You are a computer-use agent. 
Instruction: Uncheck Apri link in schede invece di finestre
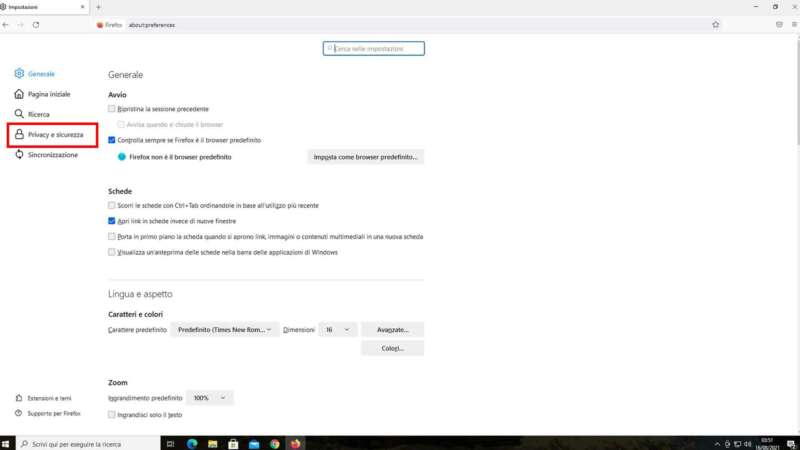coord(112,221)
